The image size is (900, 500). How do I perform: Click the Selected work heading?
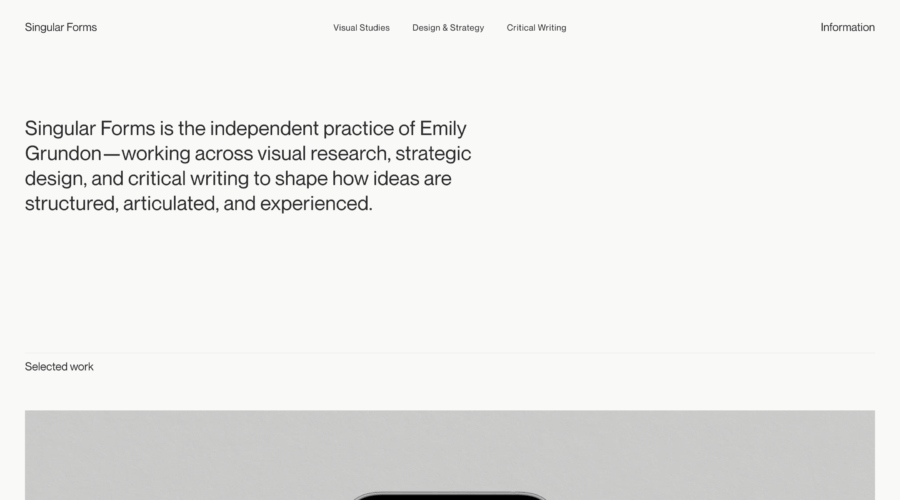[x=59, y=367]
